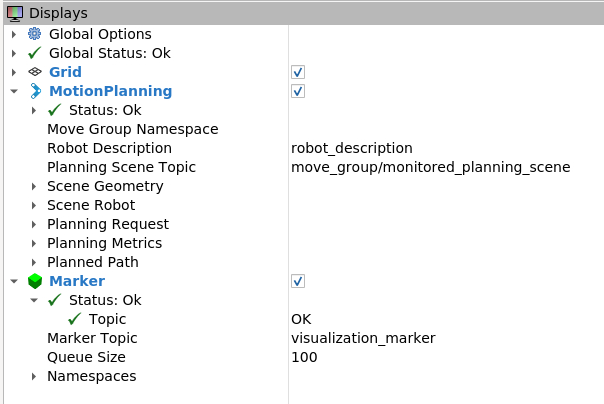
Task: Click the MotionPlanning display icon
Action: 35,91
